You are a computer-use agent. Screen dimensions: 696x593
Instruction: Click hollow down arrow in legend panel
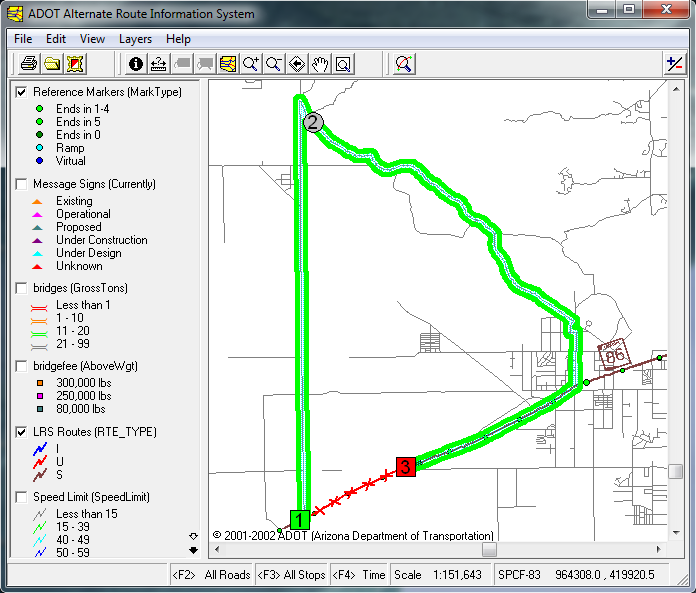click(193, 536)
